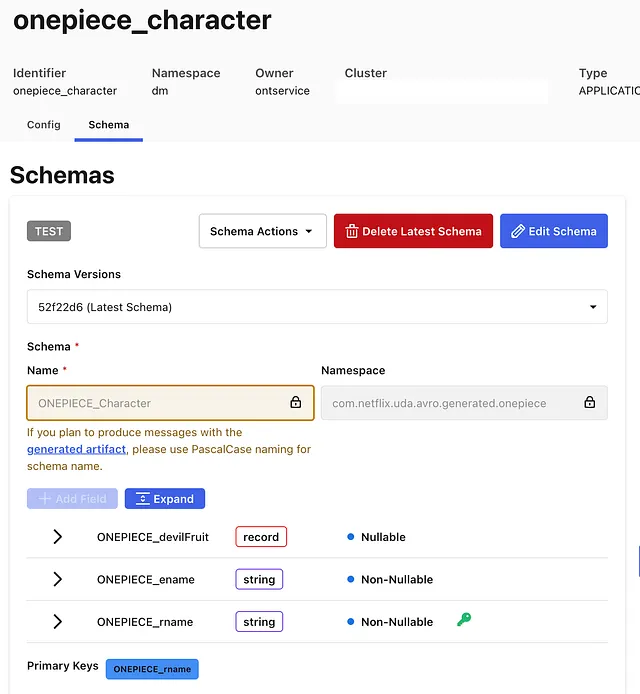
Task: Open the Schema Actions dropdown
Action: point(261,231)
